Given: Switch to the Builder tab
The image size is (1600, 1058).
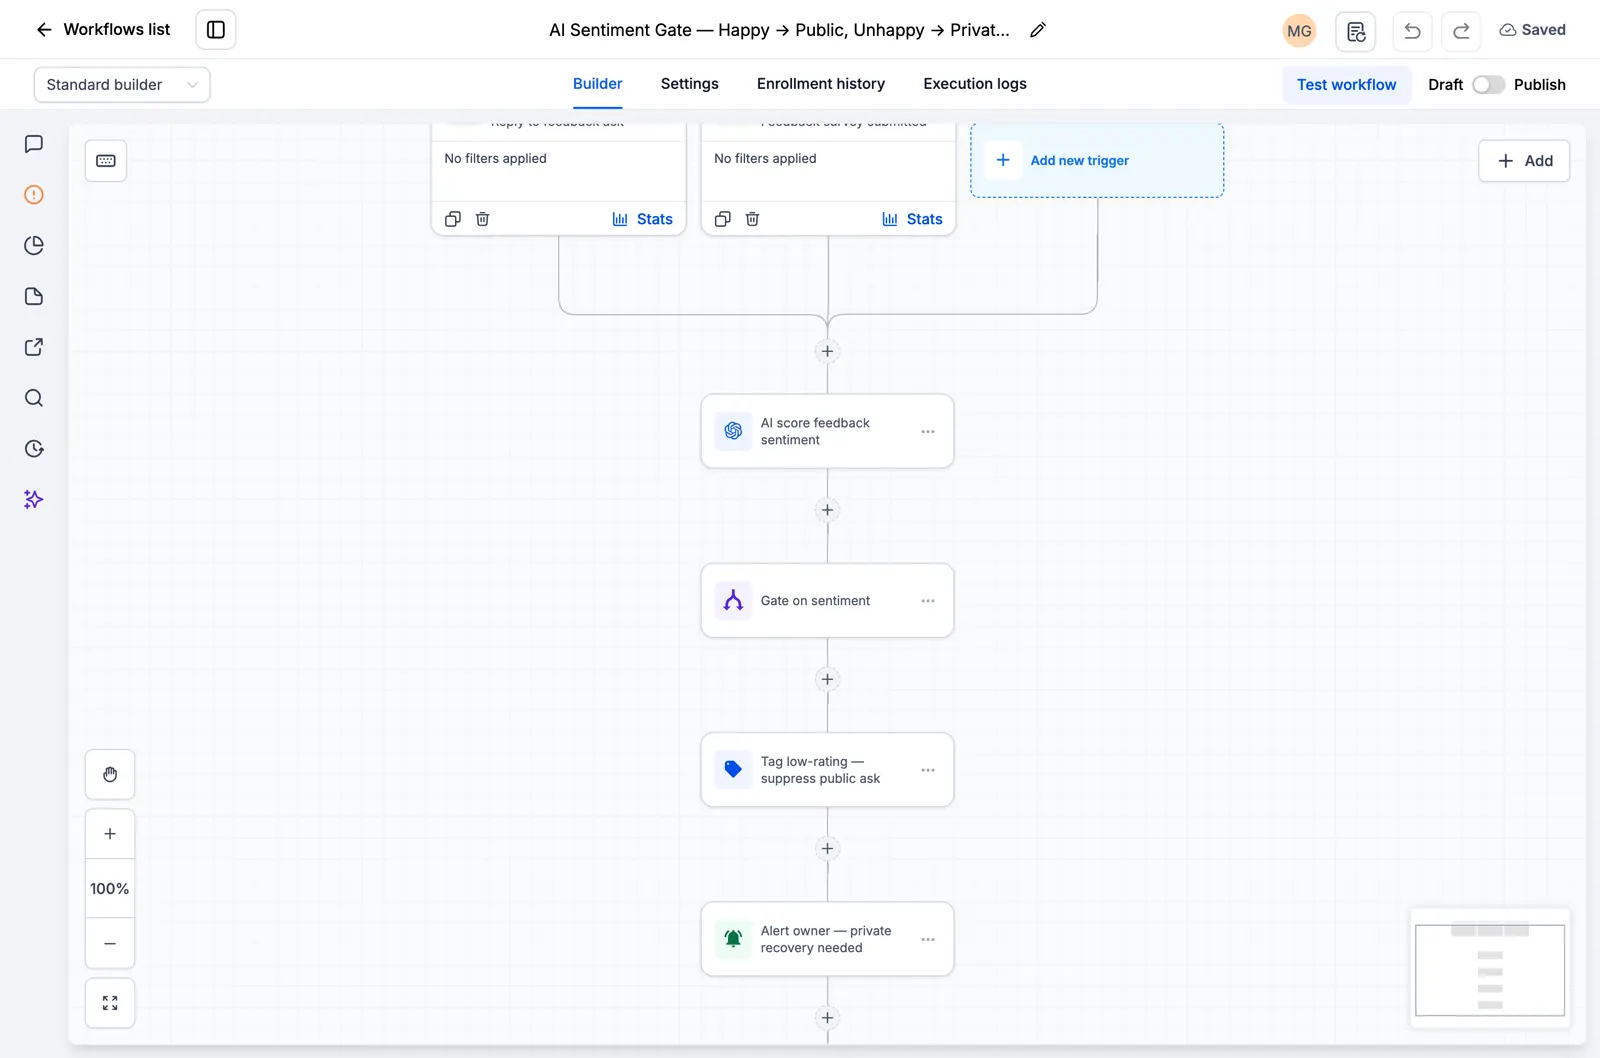Looking at the screenshot, I should click(x=597, y=84).
